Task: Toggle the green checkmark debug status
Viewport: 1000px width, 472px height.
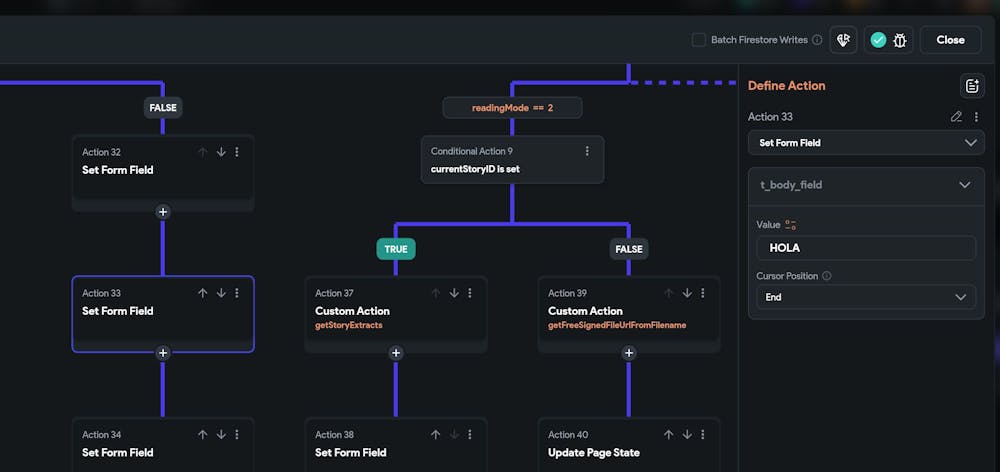Action: [878, 40]
